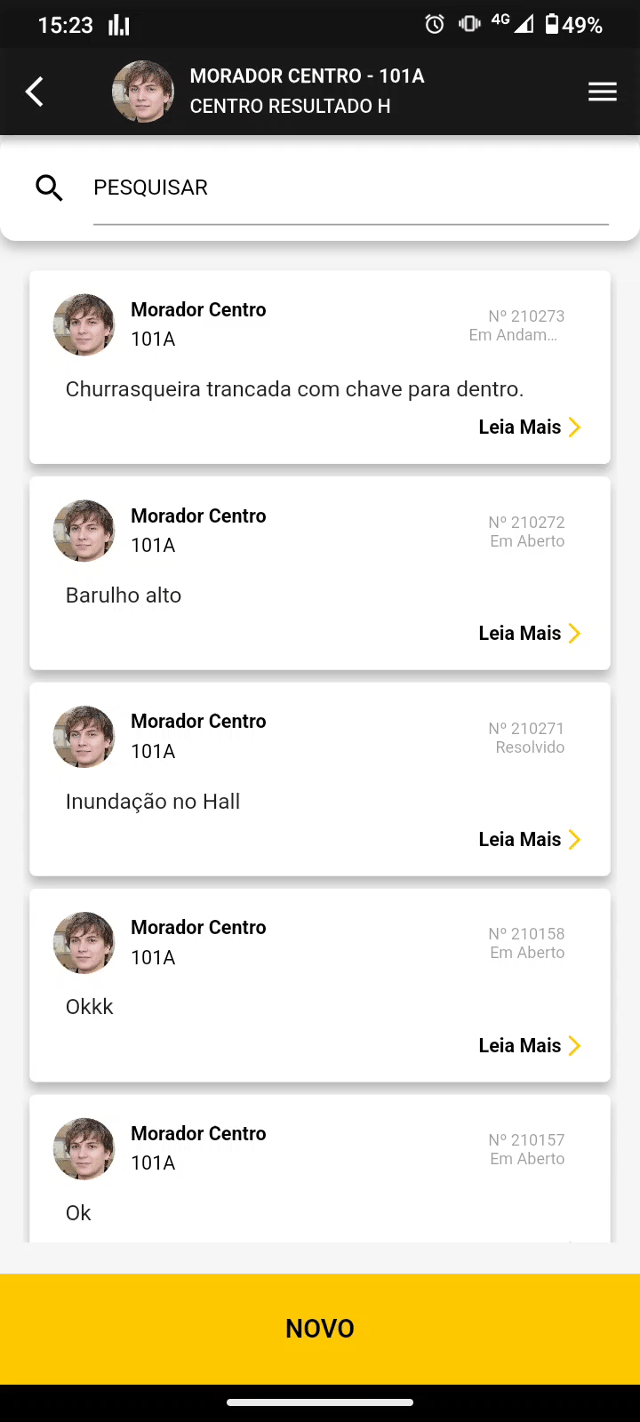Expand Inundação no Hall yellow chevron

(x=575, y=840)
